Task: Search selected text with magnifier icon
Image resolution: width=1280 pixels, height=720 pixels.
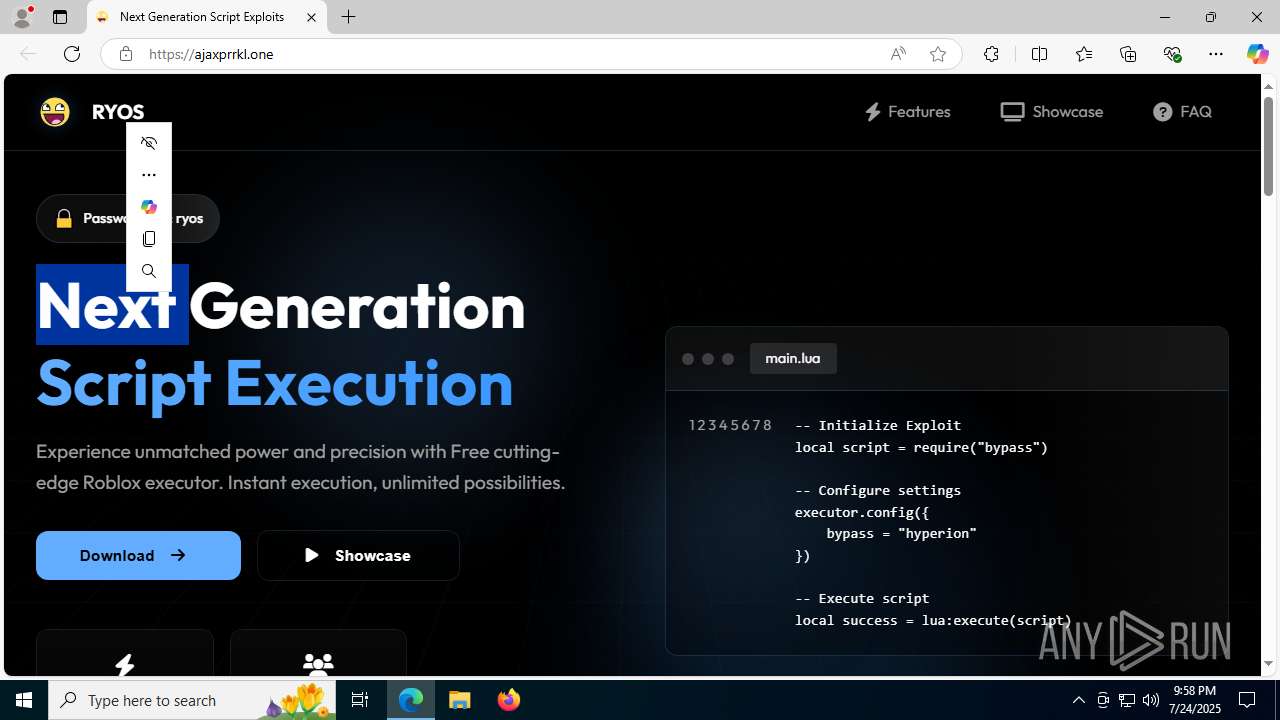Action: (149, 271)
